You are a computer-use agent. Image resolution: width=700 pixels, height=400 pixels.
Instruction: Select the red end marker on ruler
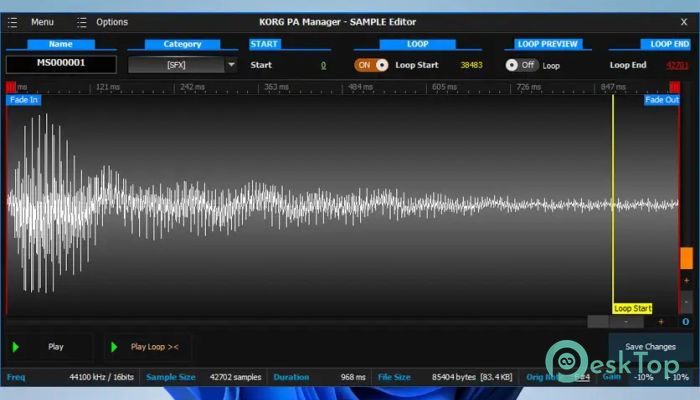point(675,87)
